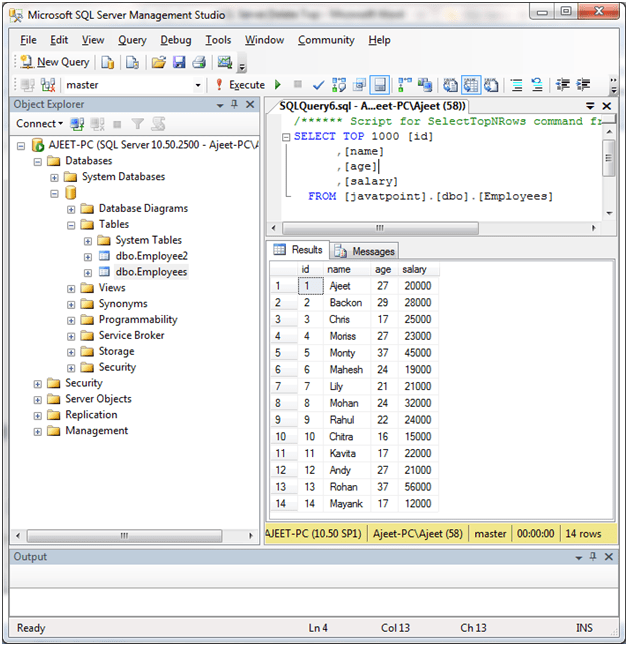Comment out the selected lines
Viewport: 628px width, 646px height.
tap(516, 85)
